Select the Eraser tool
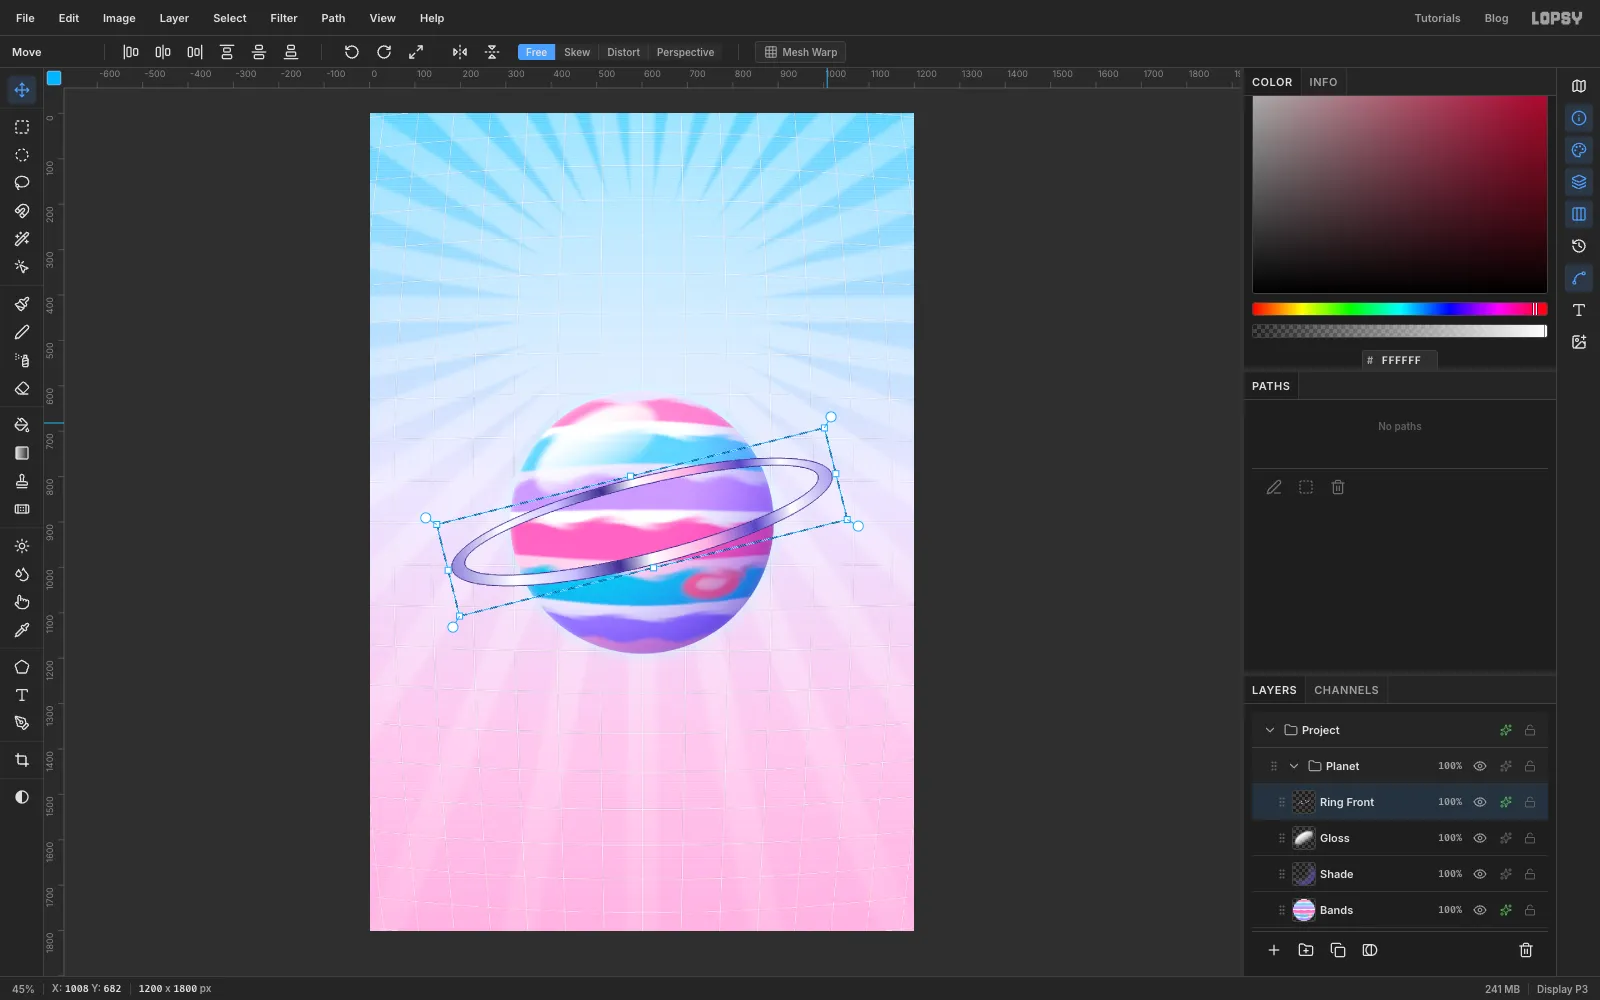Viewport: 1600px width, 1000px height. [x=22, y=388]
